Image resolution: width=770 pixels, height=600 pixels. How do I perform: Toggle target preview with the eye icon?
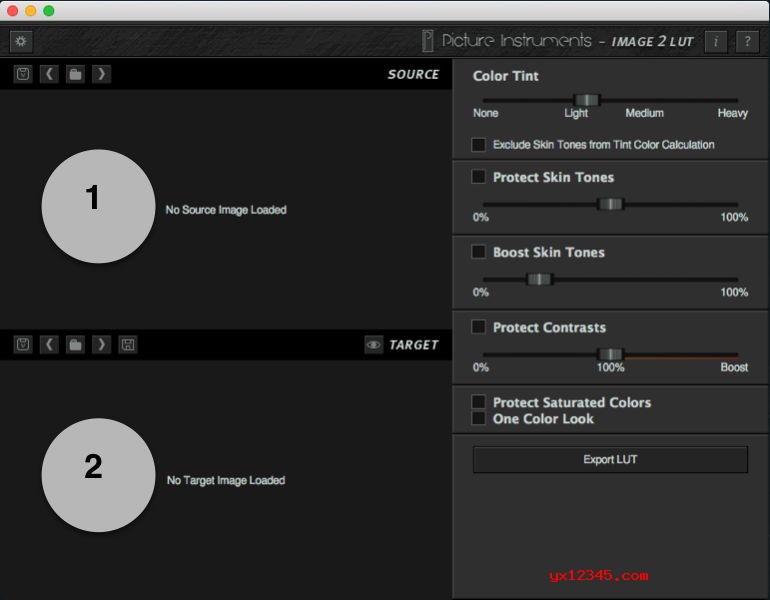coord(374,345)
